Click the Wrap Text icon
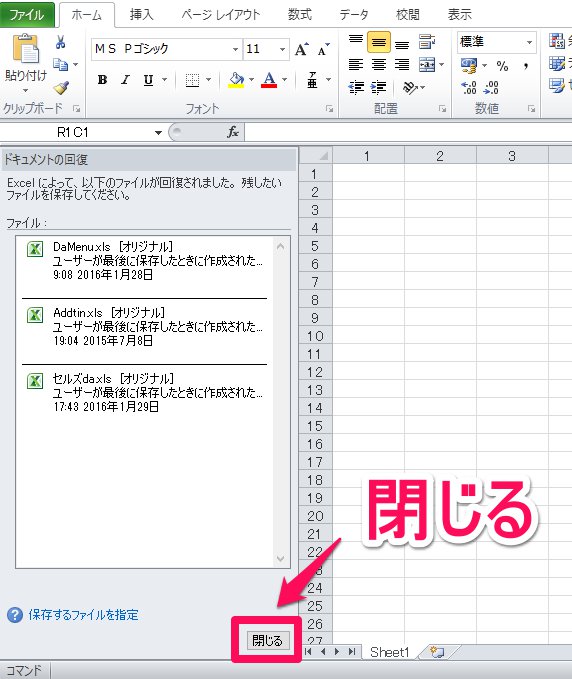The height and width of the screenshot is (679, 572). (x=427, y=42)
